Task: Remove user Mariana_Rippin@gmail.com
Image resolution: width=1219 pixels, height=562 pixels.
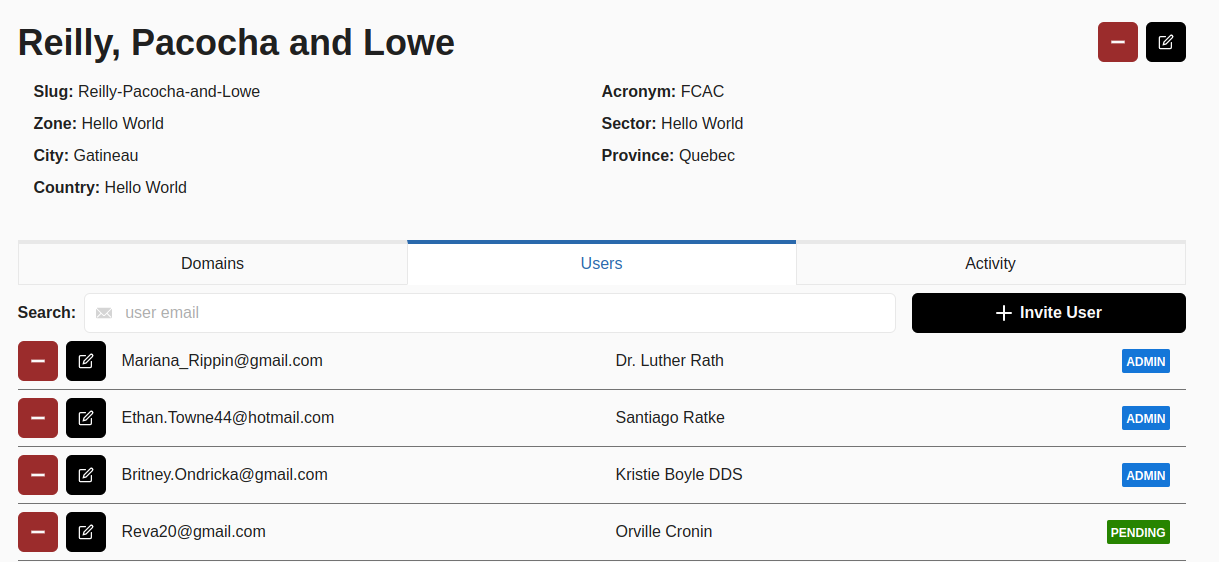Action: pyautogui.click(x=38, y=361)
